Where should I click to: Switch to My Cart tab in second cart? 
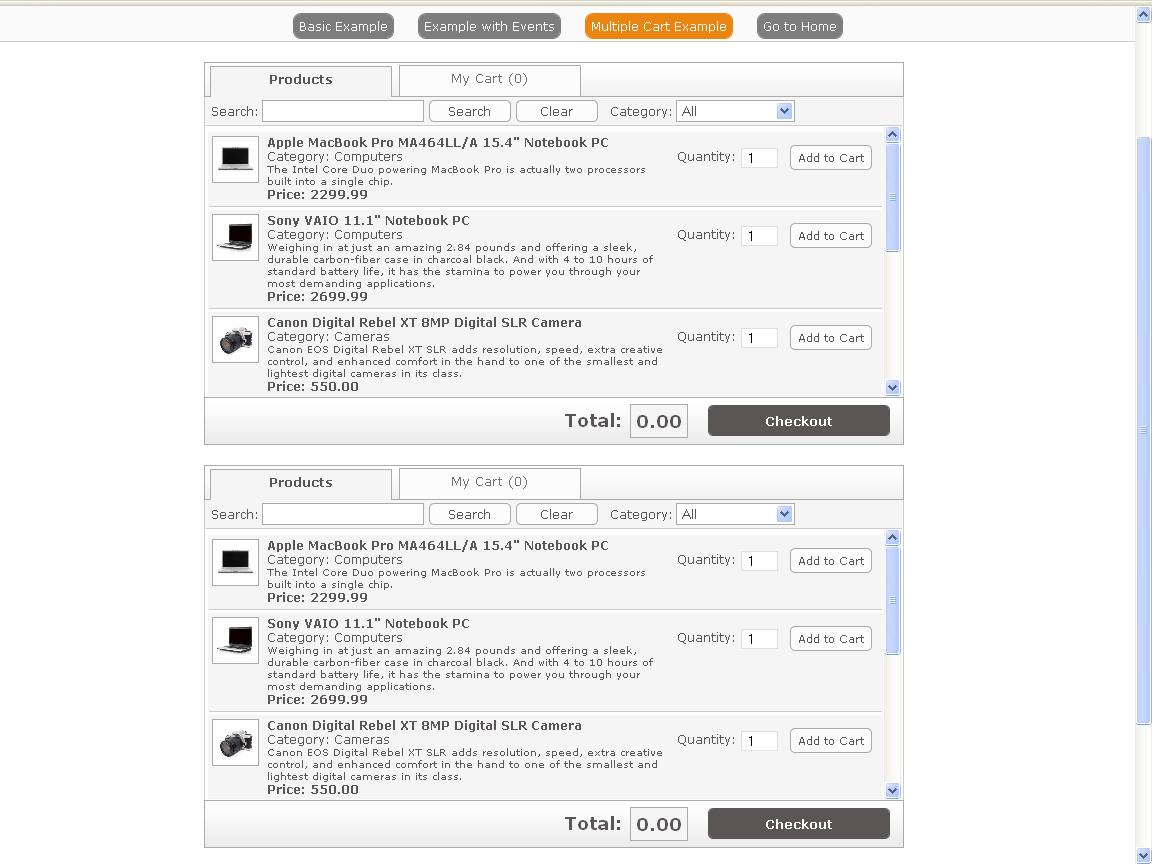pos(489,482)
